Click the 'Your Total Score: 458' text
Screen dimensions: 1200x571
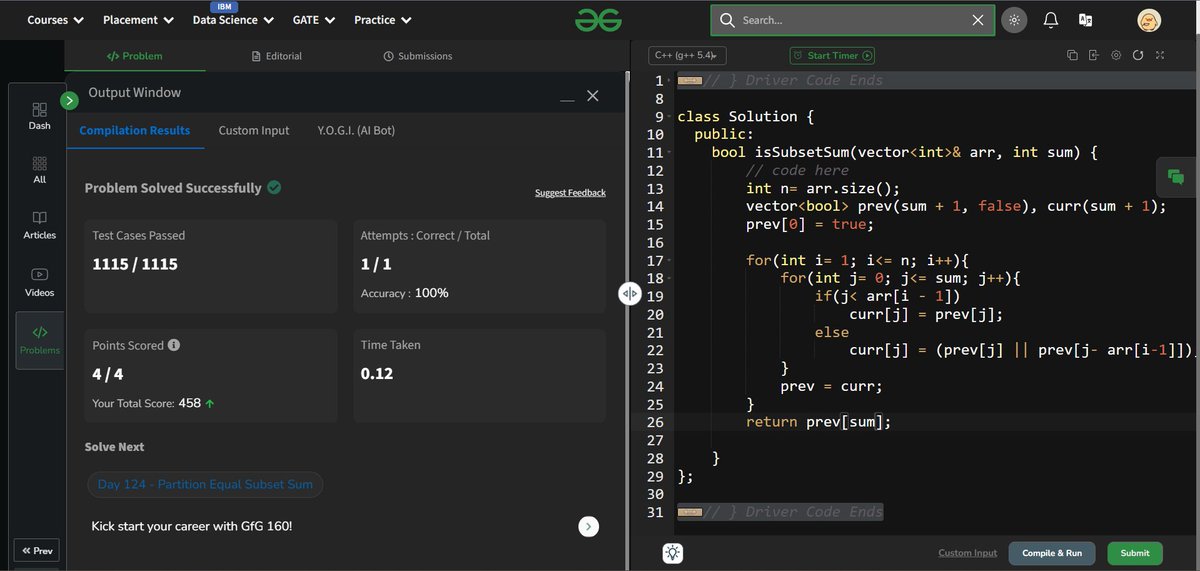tap(154, 403)
